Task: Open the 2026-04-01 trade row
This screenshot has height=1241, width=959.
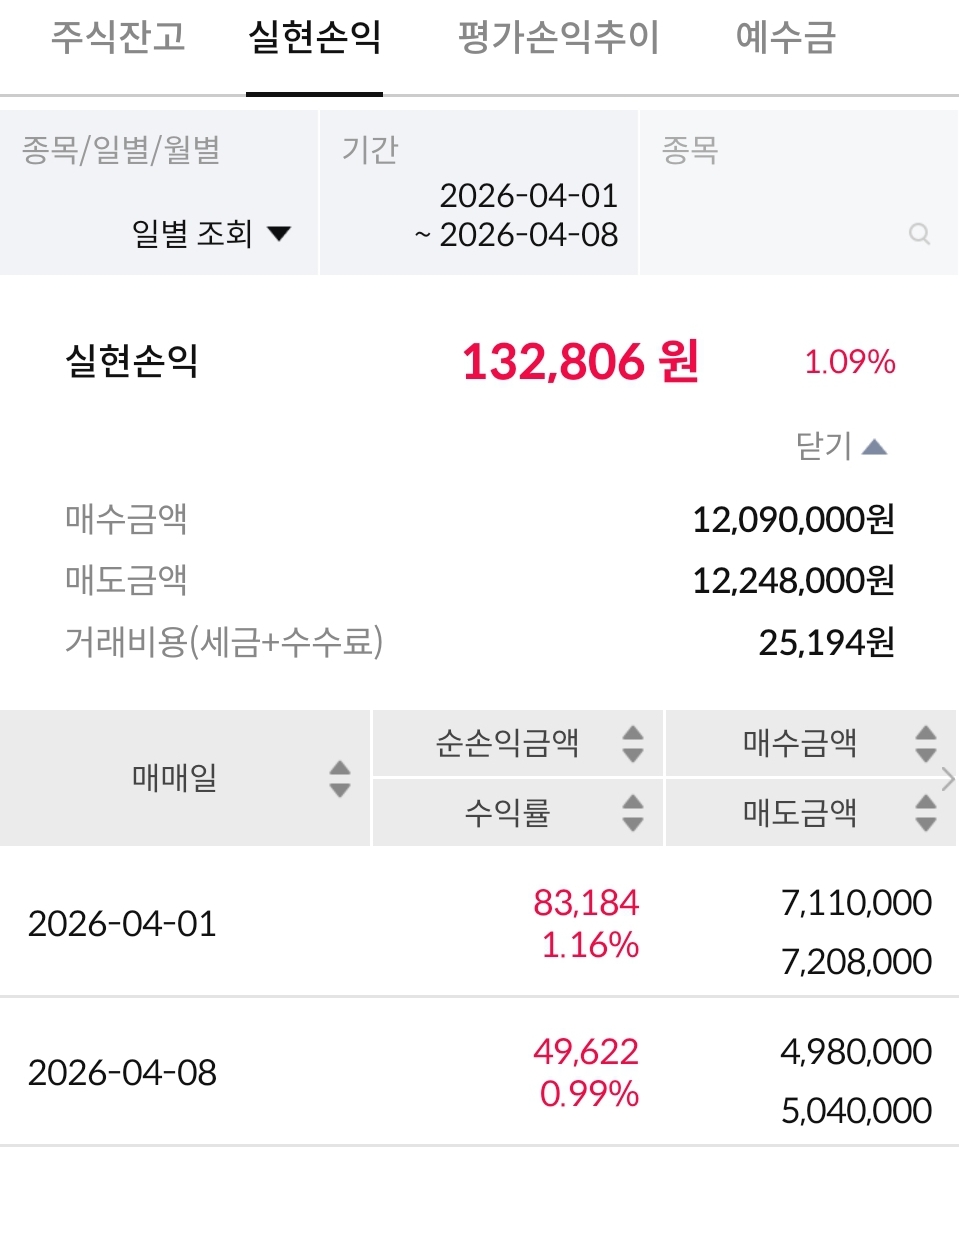Action: tap(122, 923)
